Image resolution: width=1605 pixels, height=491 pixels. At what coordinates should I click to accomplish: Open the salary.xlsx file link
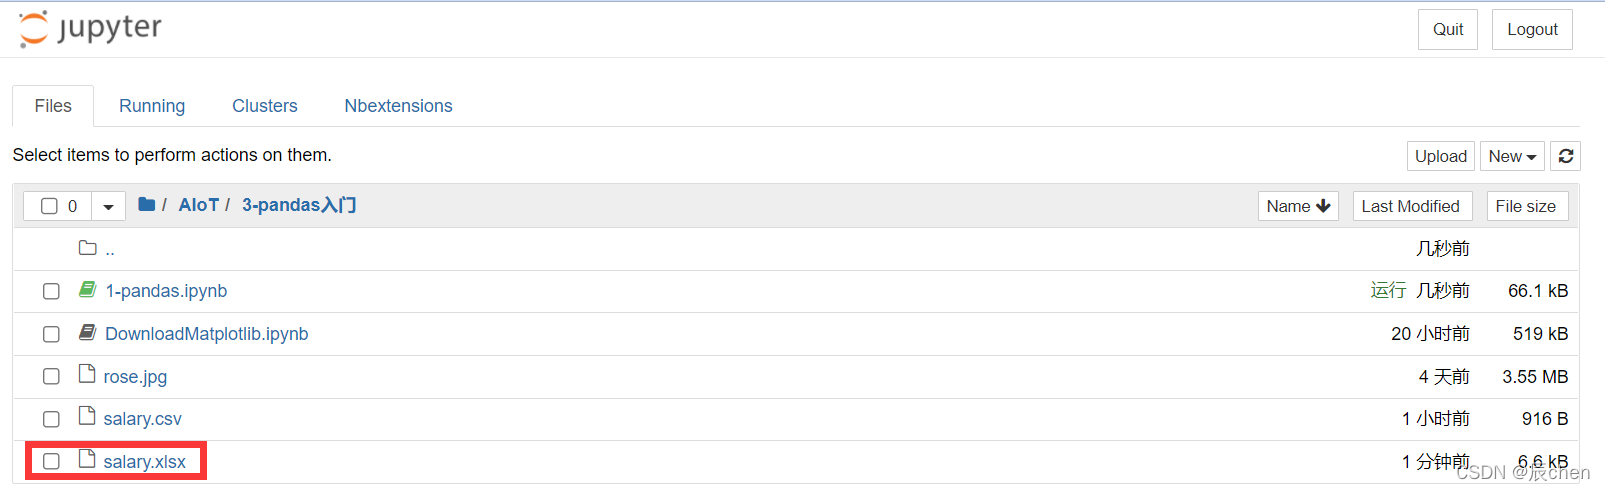(145, 462)
